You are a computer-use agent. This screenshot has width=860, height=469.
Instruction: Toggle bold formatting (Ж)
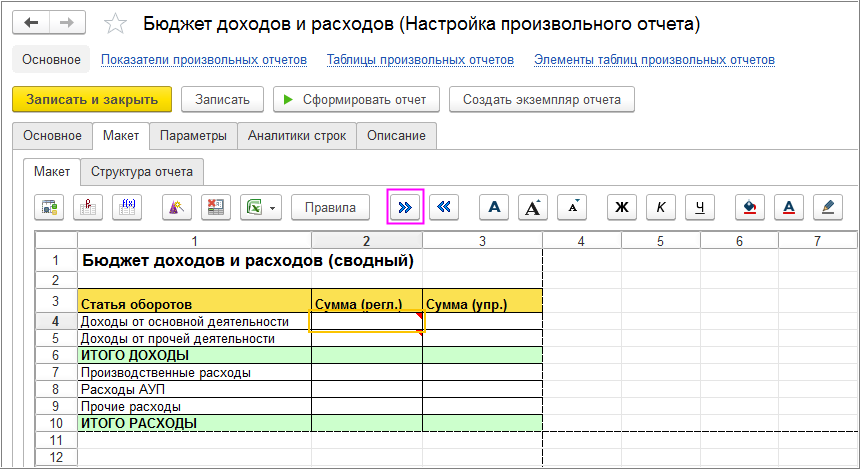621,207
